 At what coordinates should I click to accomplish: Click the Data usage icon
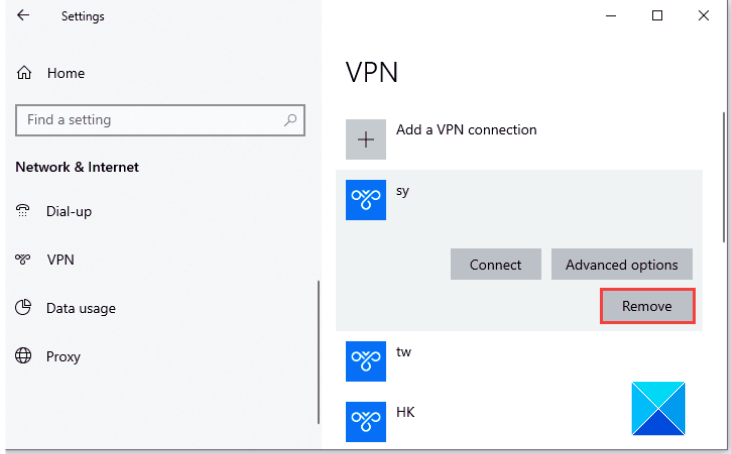24,308
